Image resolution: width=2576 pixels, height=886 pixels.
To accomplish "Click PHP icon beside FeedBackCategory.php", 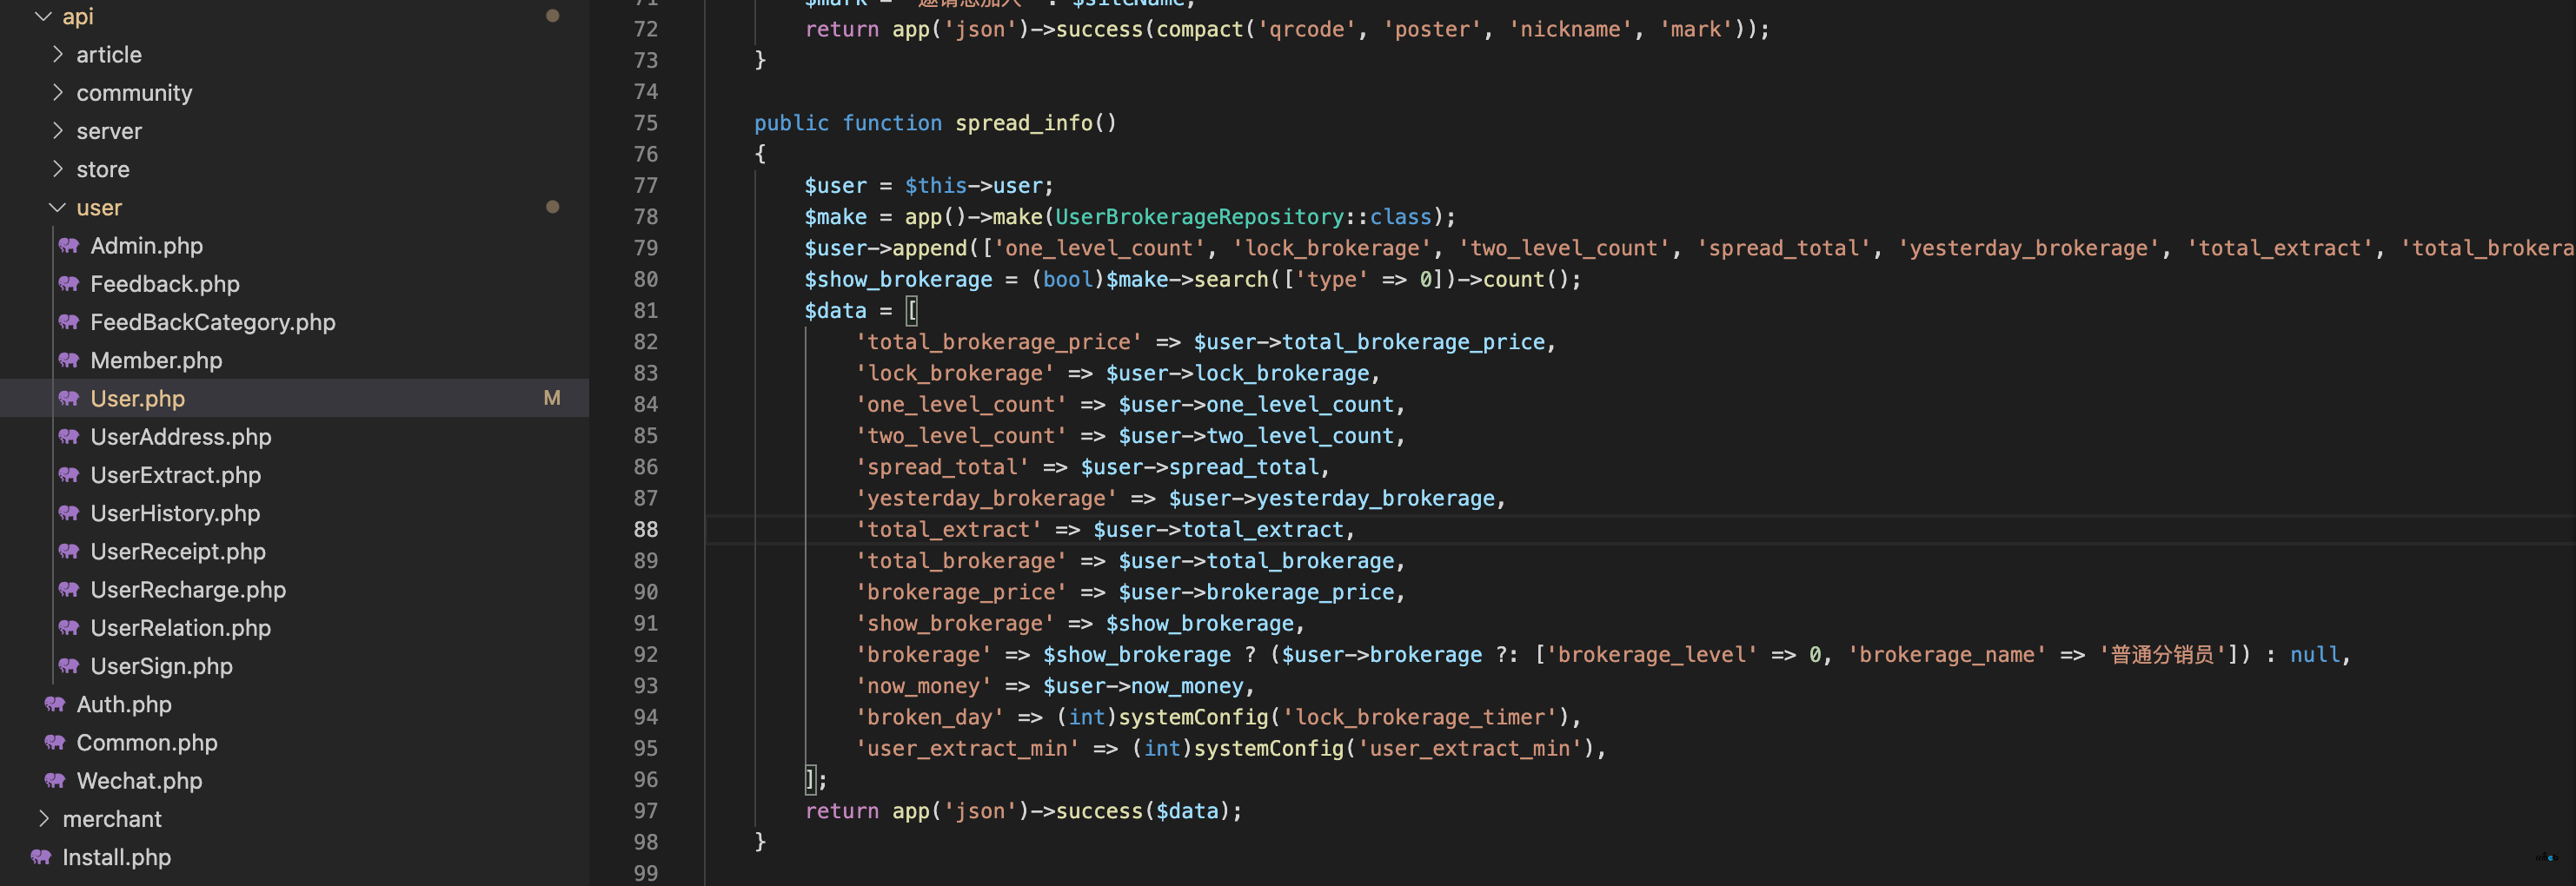I will click(x=69, y=322).
